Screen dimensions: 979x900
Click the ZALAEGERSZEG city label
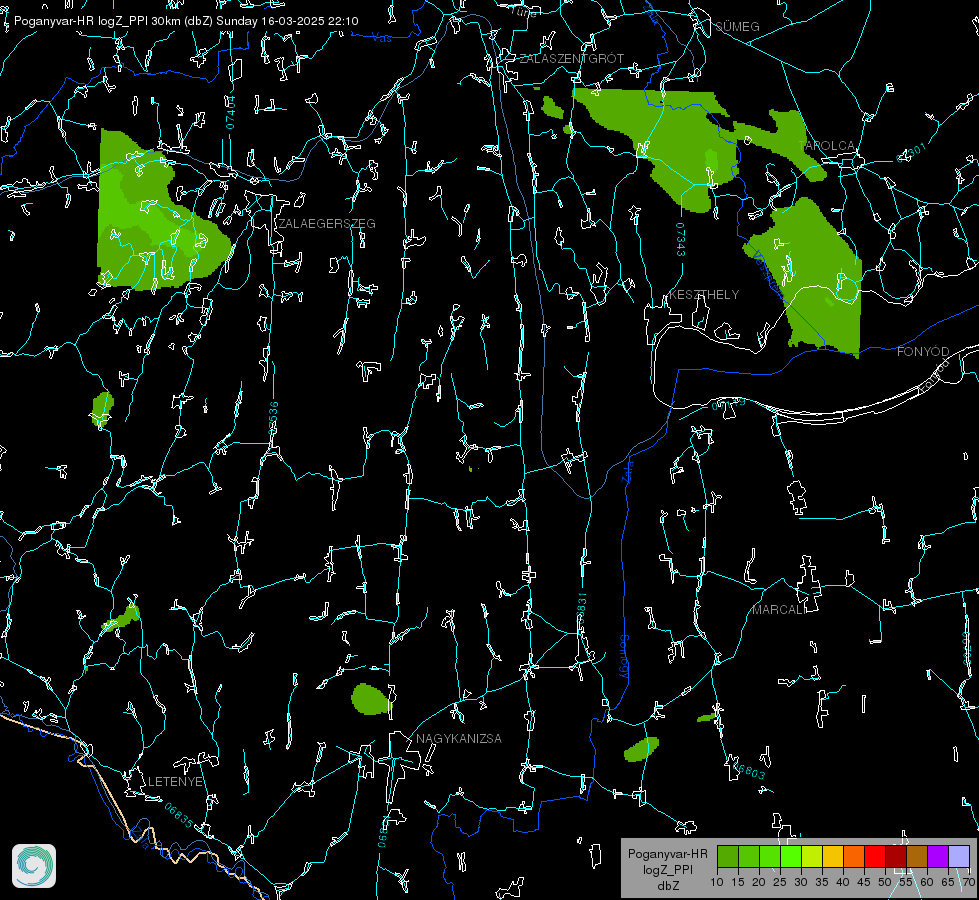pyautogui.click(x=327, y=224)
